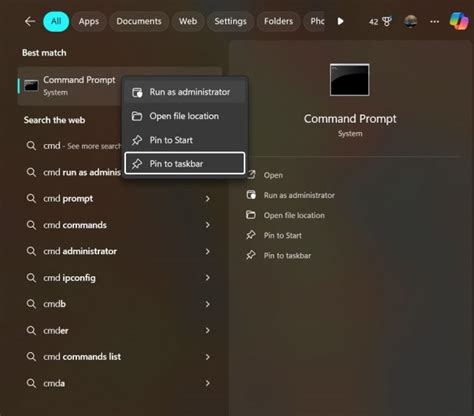Choose Pin to taskbar from context menu

[x=185, y=163]
